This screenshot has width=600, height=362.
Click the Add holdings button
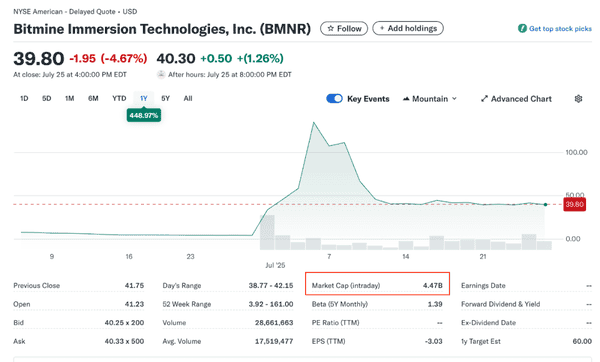point(408,28)
